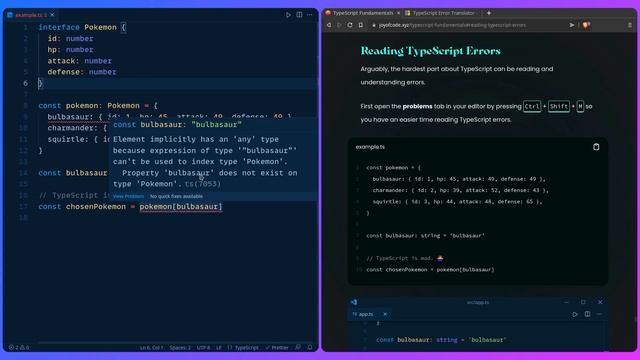640x360 pixels.
Task: Change indentation via Spaces: 2 status entry
Action: point(180,348)
